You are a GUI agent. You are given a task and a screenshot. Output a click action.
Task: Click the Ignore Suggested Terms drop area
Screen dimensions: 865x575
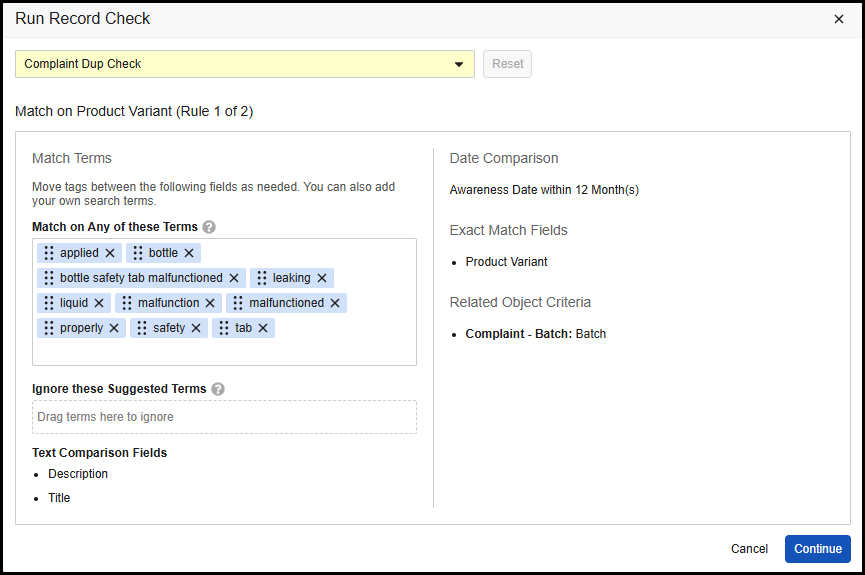tap(224, 417)
